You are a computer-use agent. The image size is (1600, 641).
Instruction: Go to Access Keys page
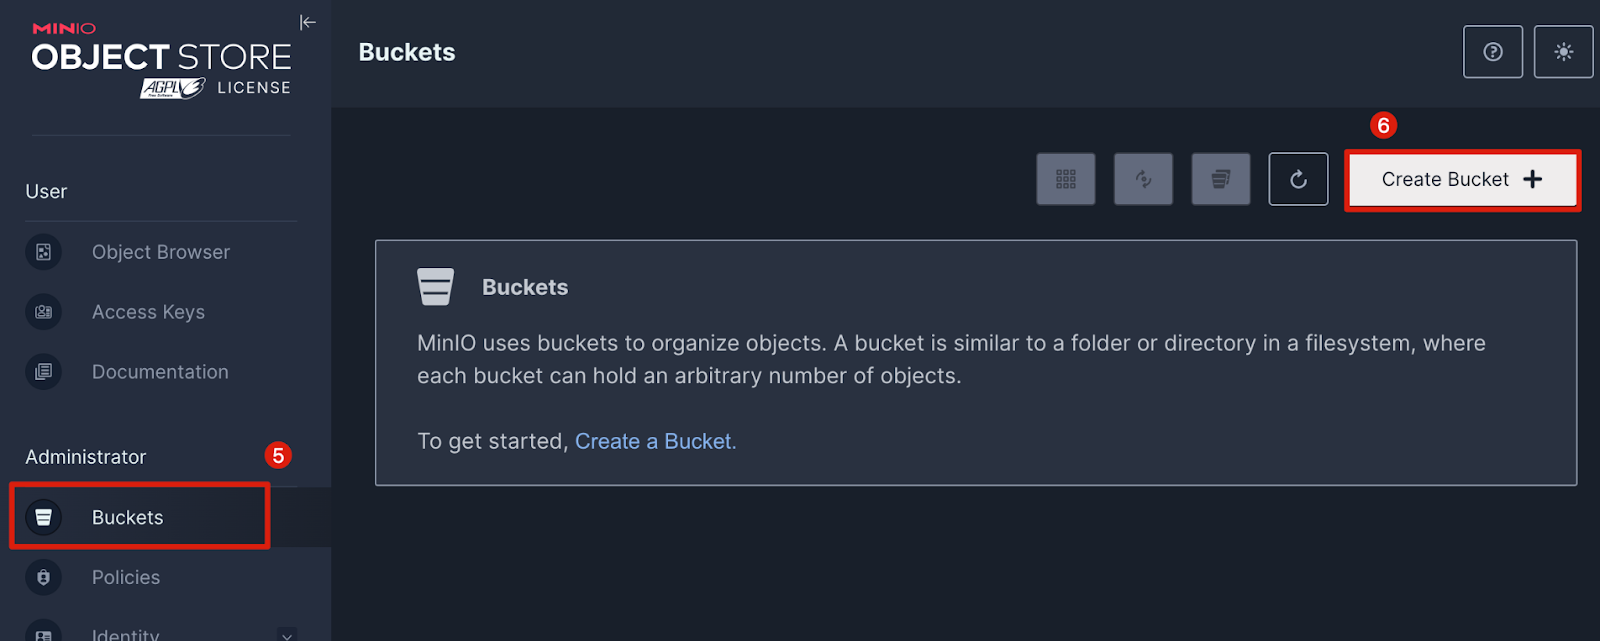148,312
